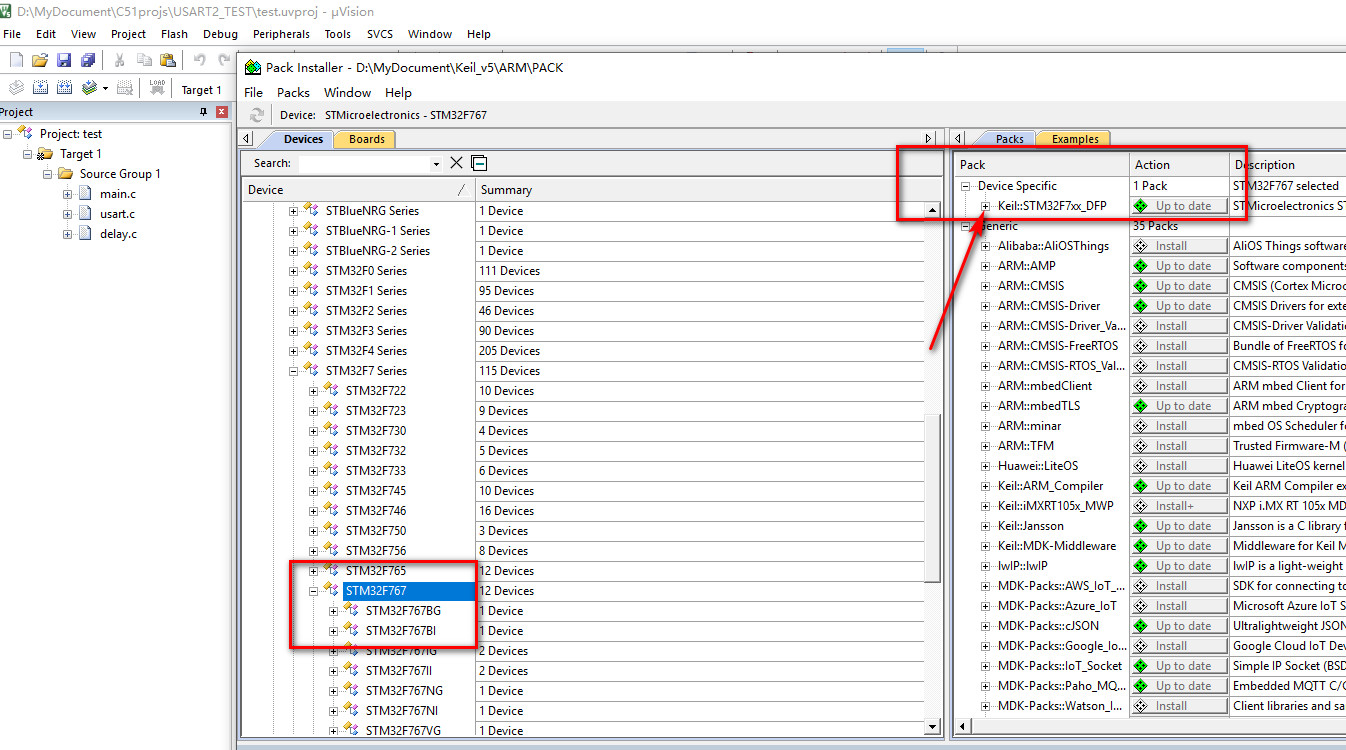Click the Translate file icon in build toolbar
Viewport: 1346px width, 750px height.
[x=16, y=88]
